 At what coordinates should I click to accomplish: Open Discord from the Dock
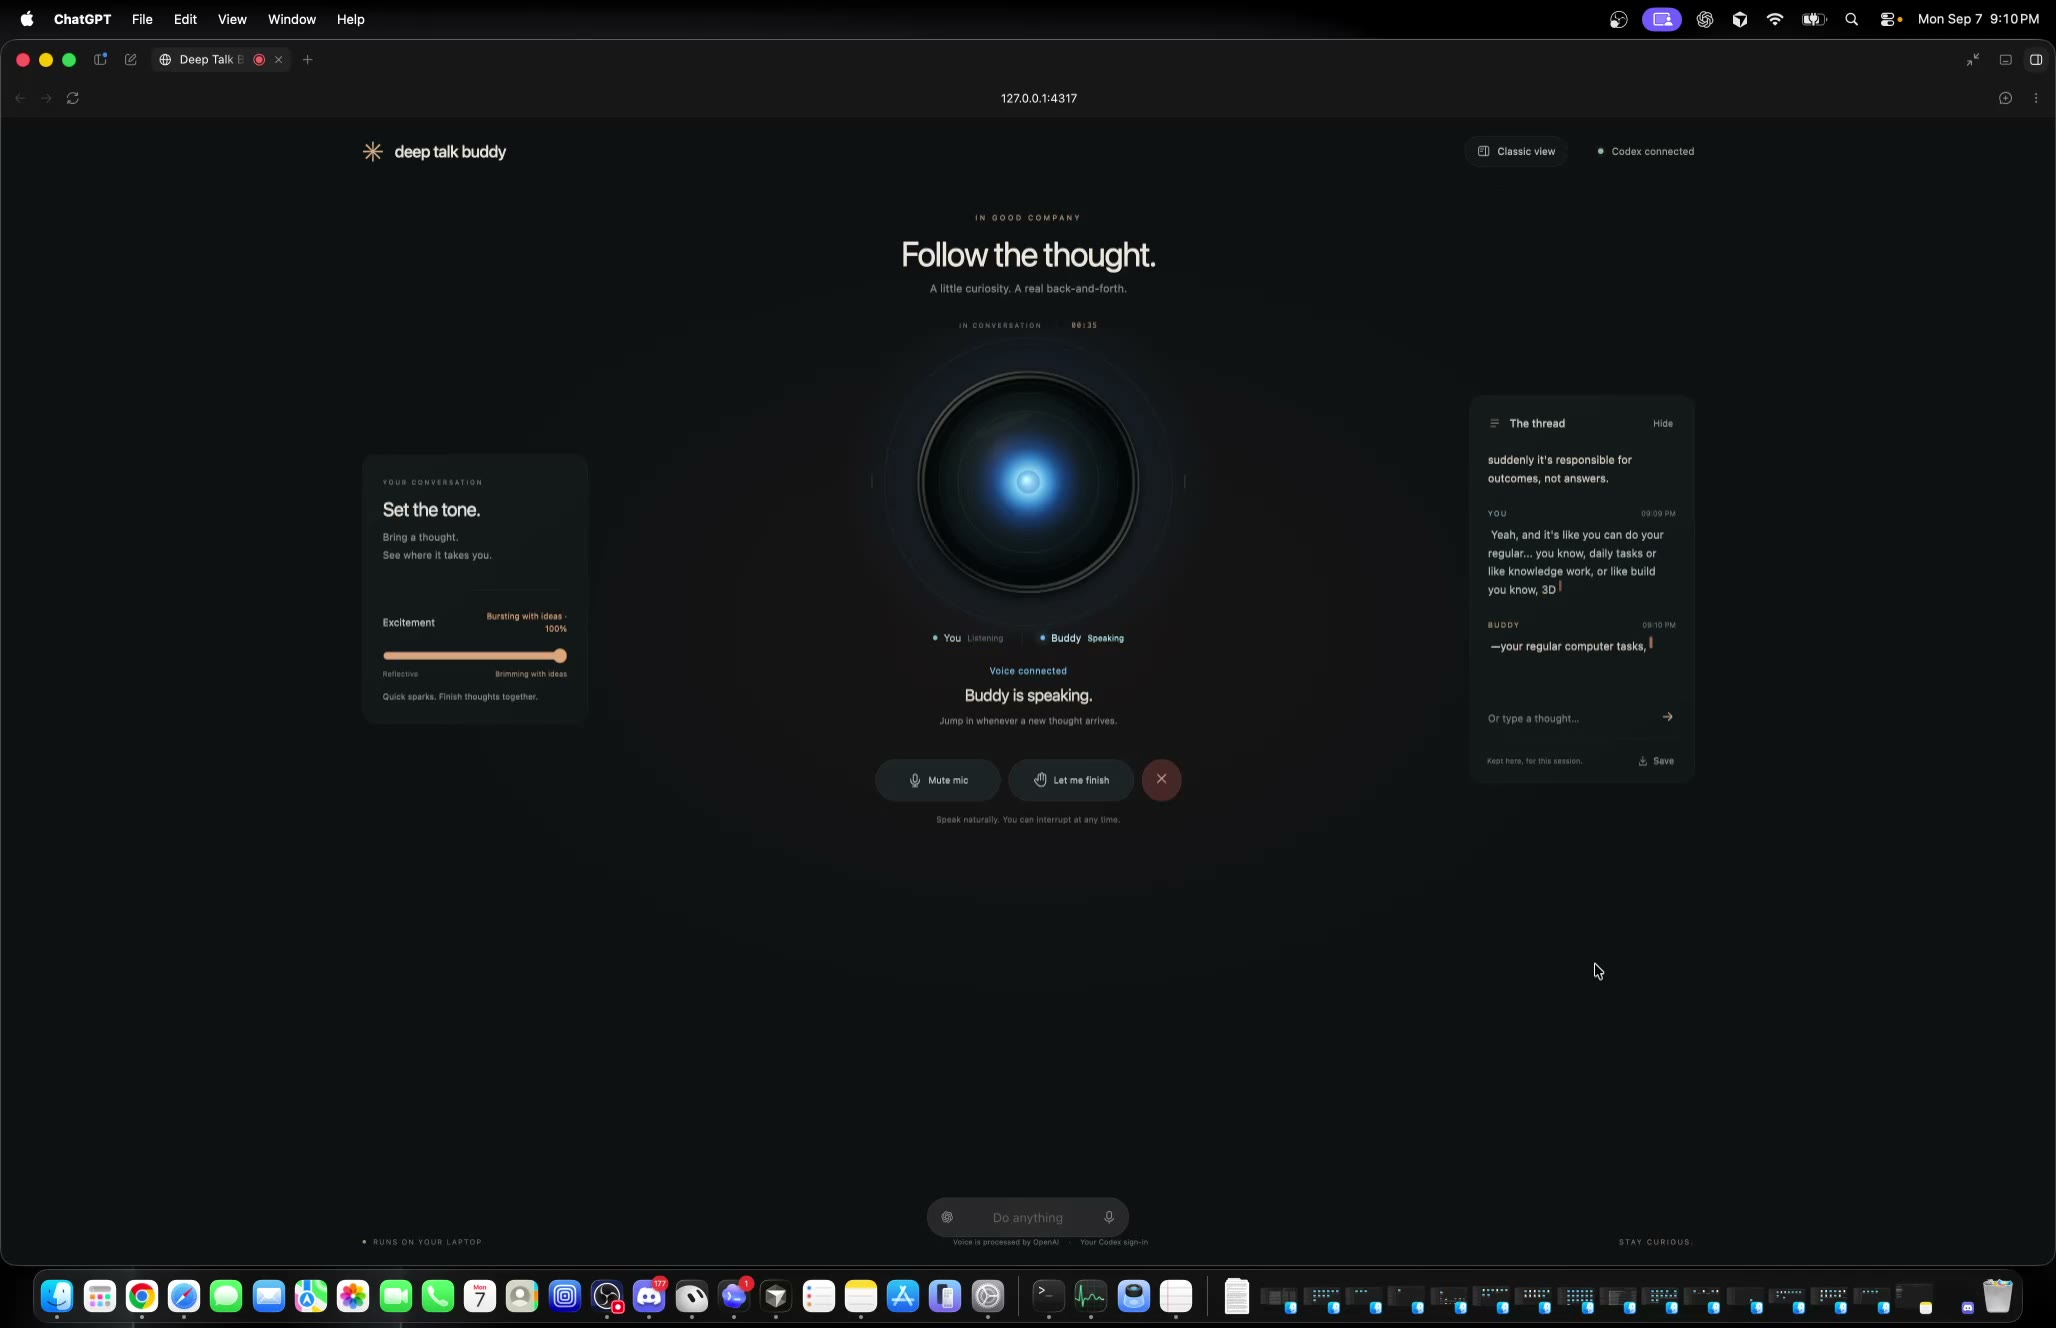(649, 1297)
